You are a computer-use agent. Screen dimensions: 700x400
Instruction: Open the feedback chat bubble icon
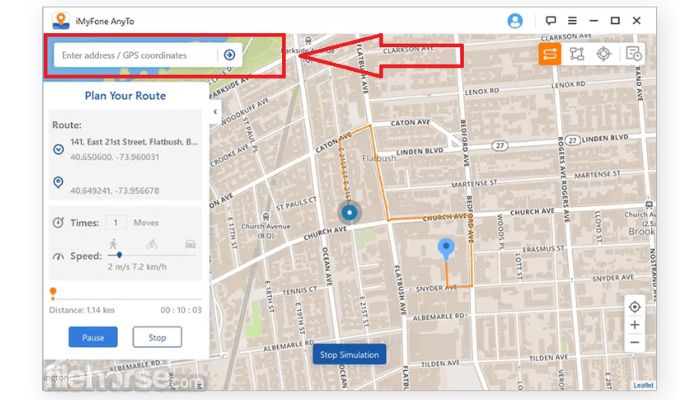tap(550, 21)
